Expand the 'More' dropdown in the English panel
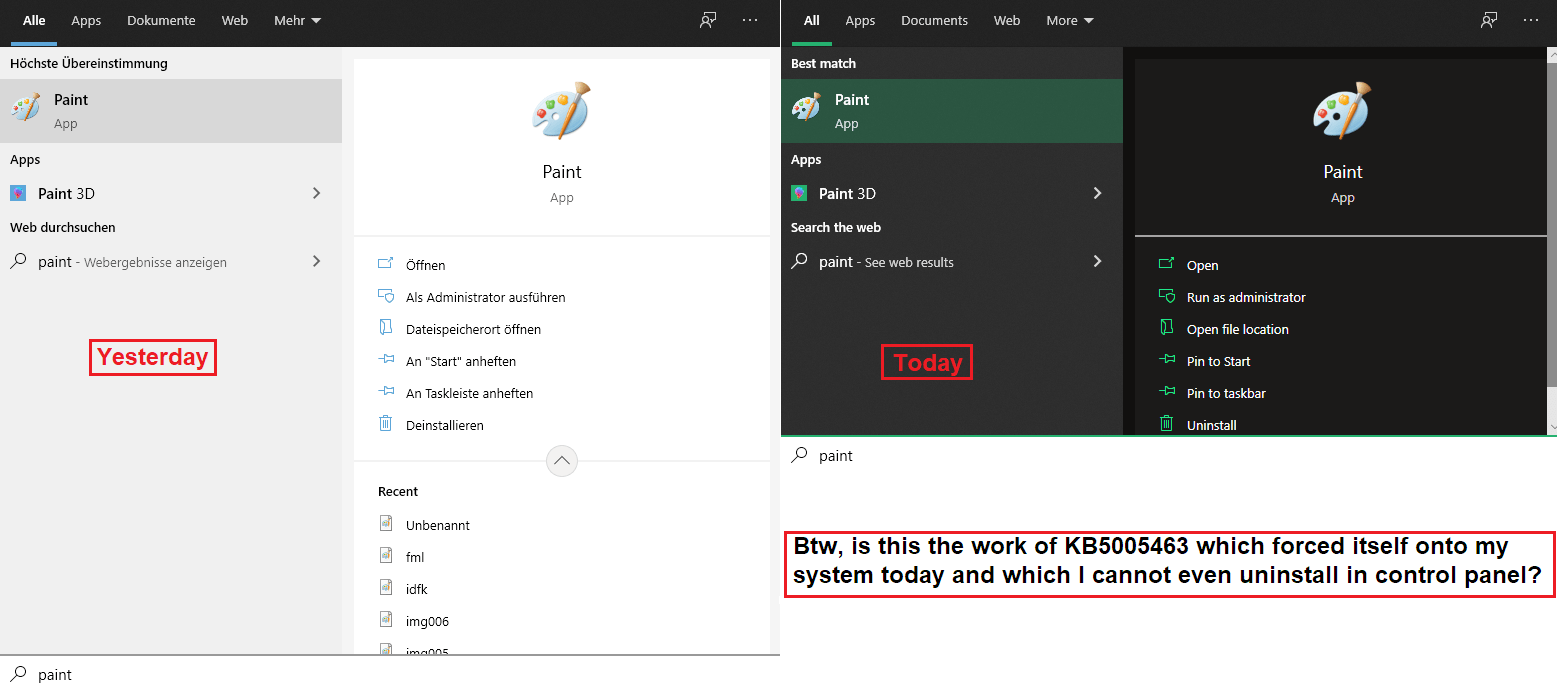The image size is (1557, 690). (1070, 20)
